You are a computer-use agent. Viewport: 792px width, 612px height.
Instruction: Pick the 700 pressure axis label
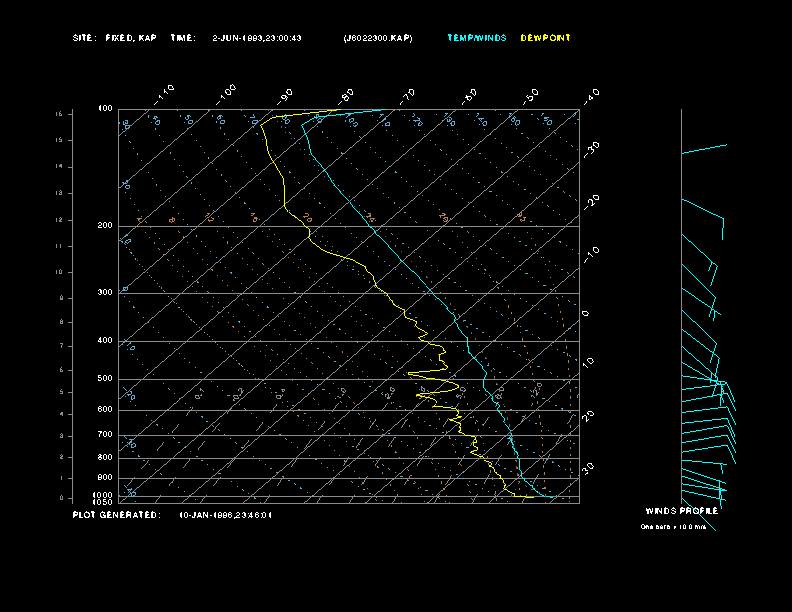(x=105, y=435)
